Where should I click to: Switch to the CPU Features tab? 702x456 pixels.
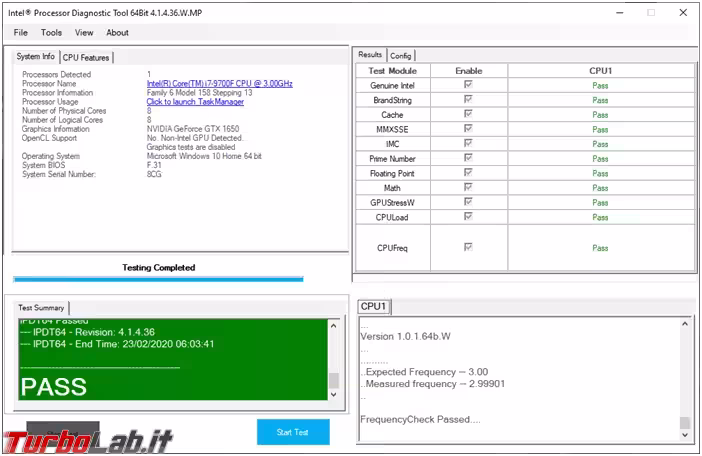click(86, 58)
